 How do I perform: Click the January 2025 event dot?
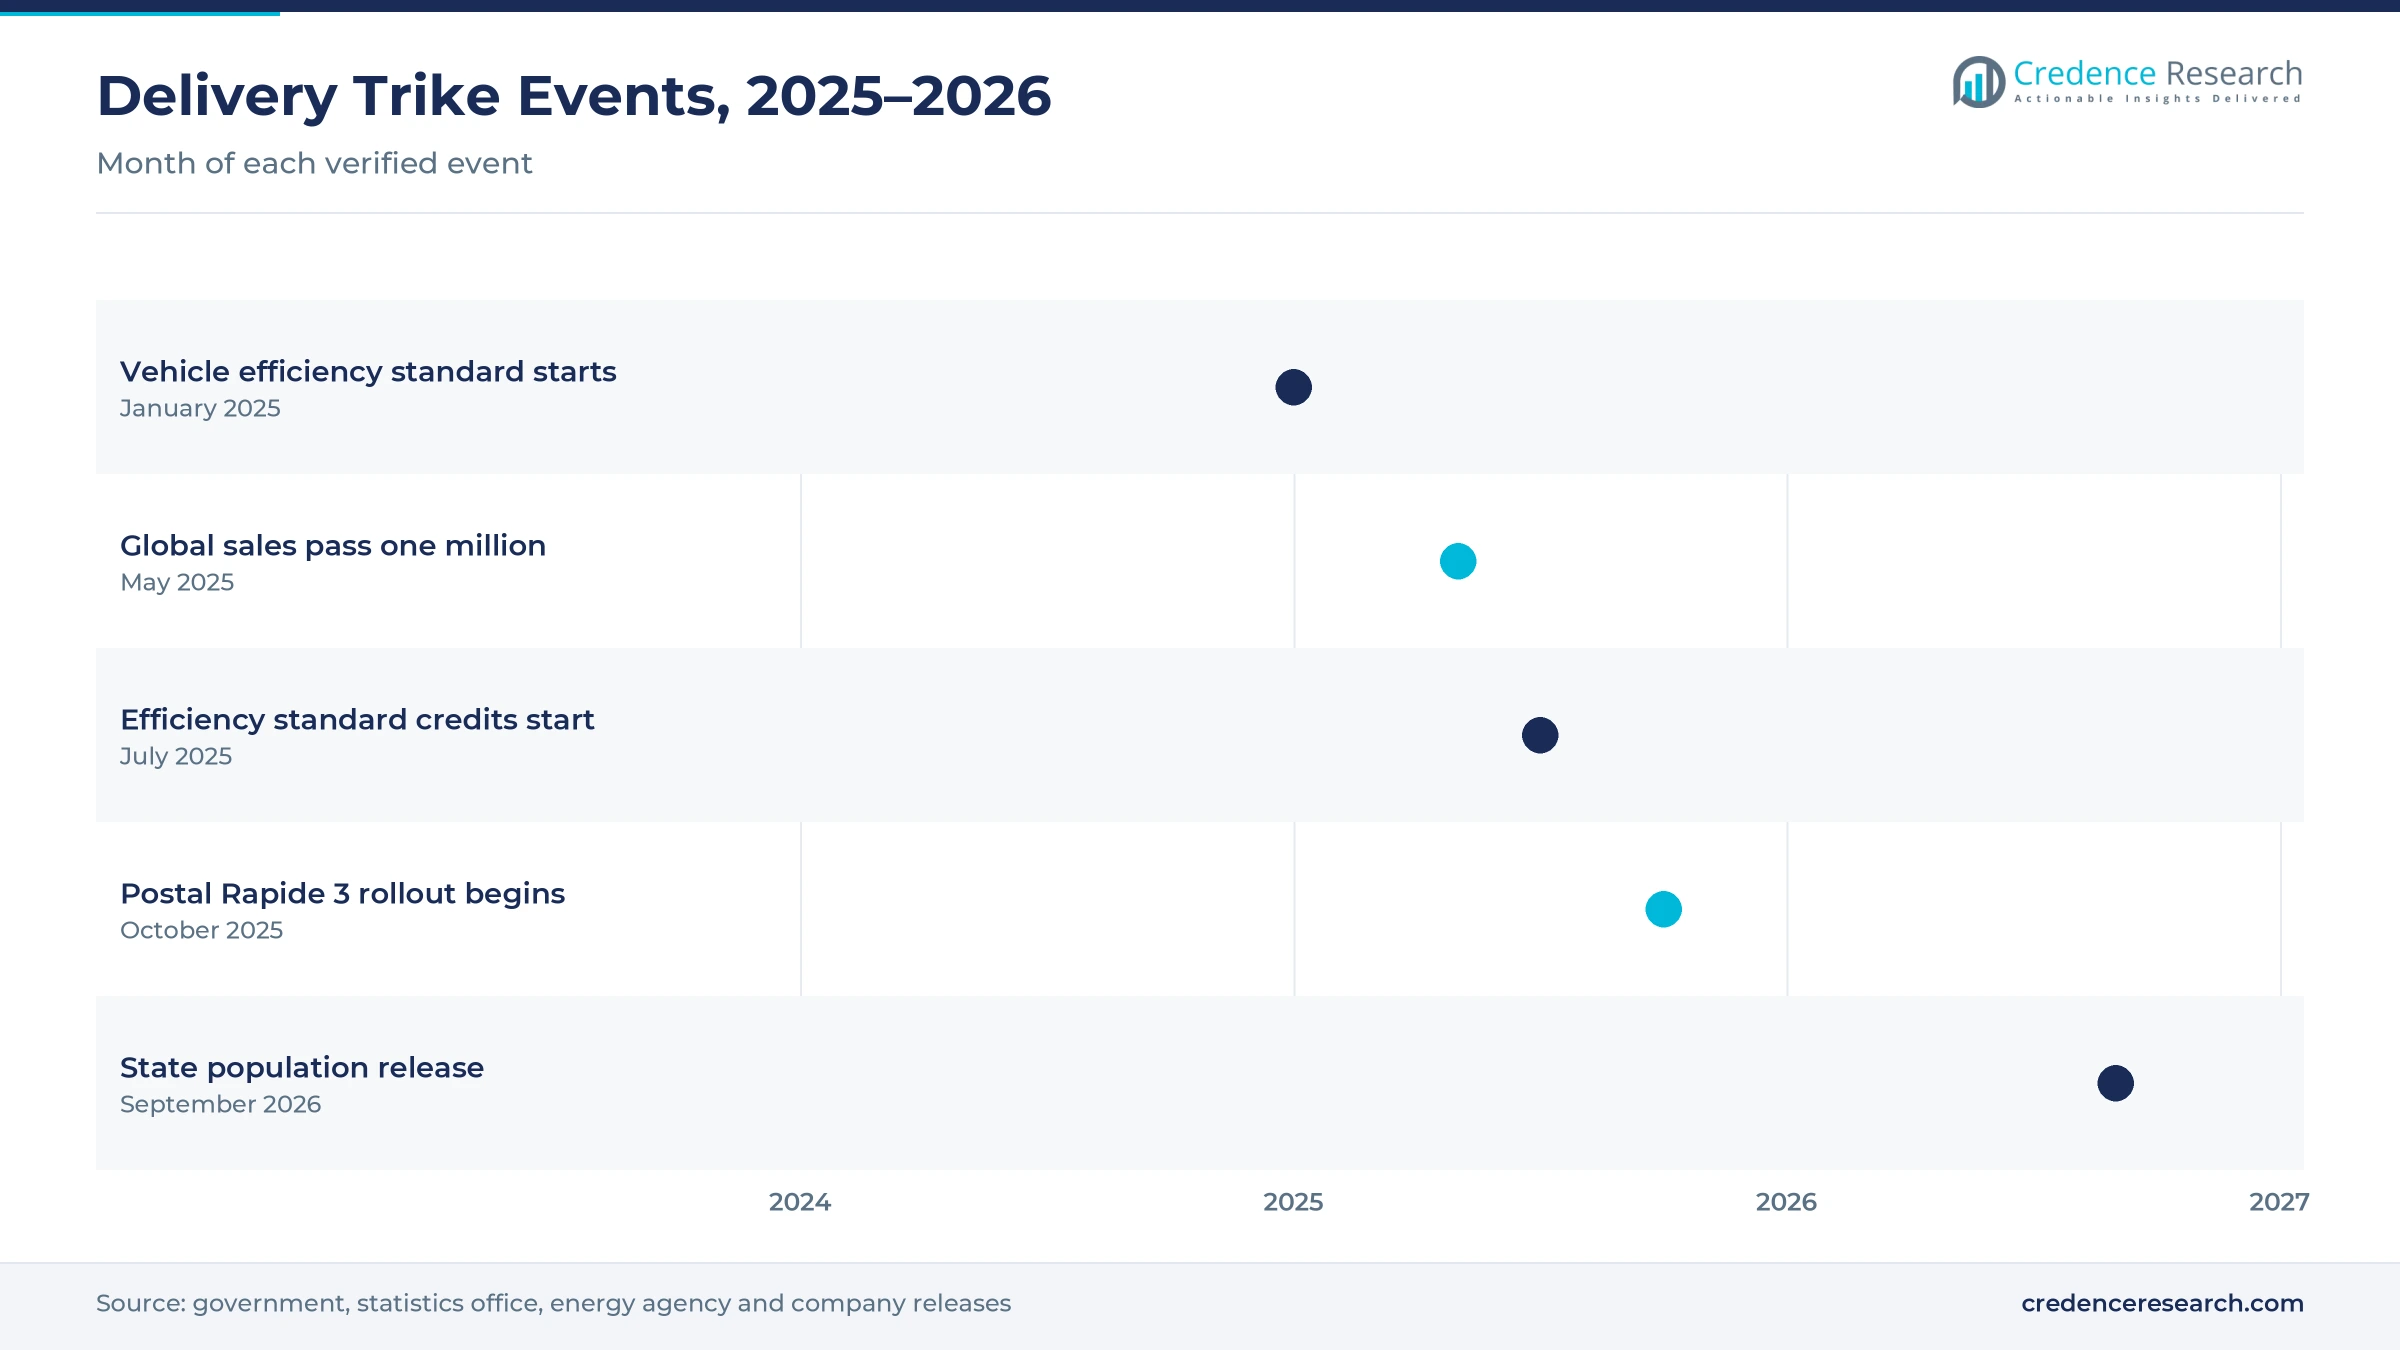[x=1293, y=387]
